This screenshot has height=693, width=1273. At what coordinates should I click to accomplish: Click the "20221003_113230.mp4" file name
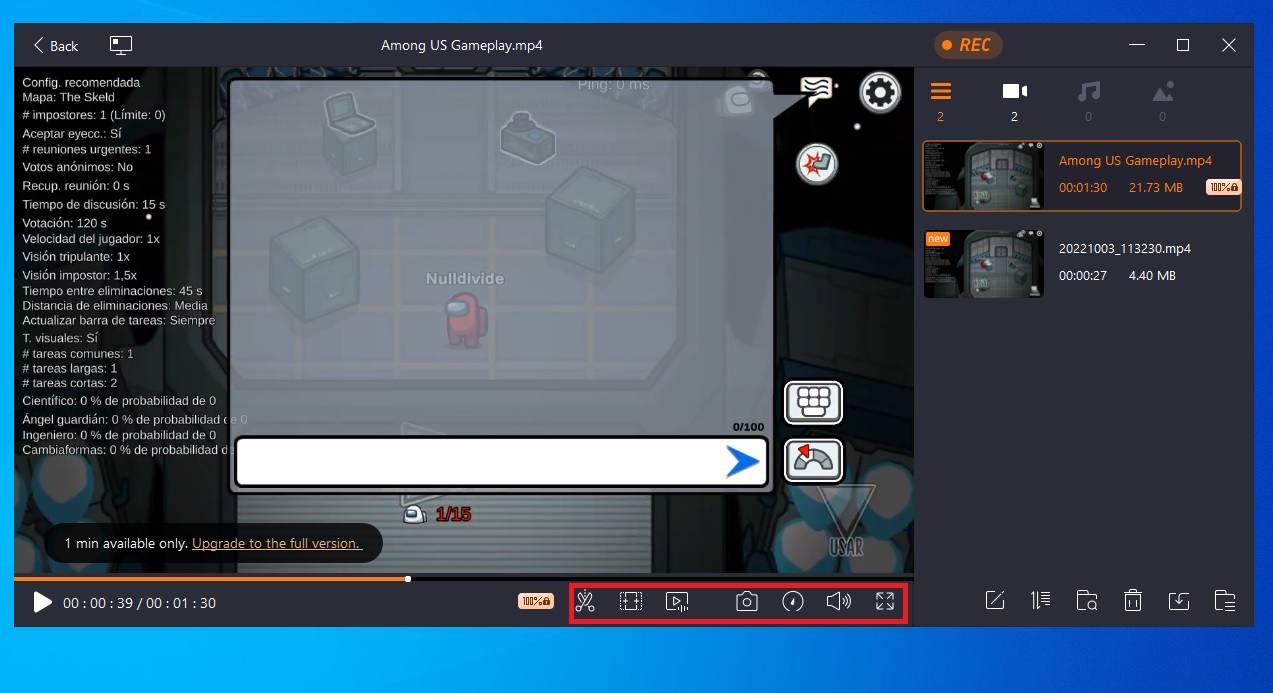tap(1125, 248)
